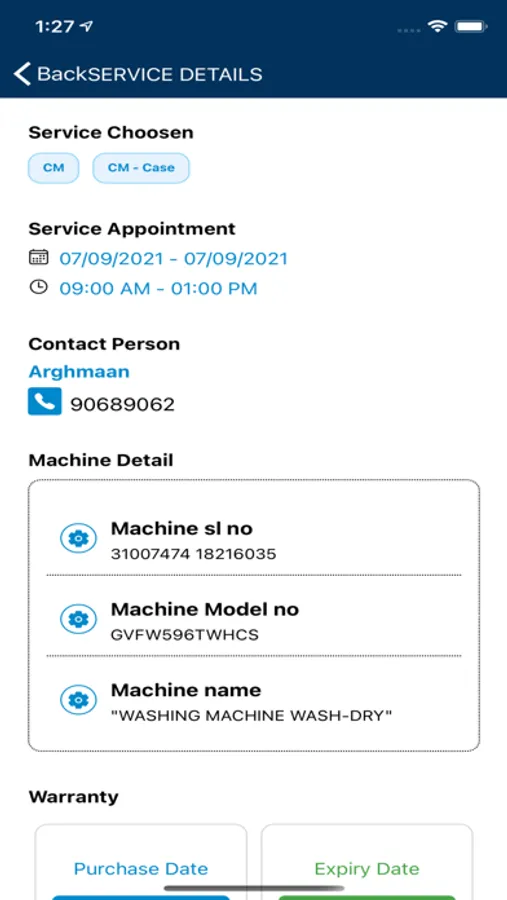
Task: Select the CM service tag
Action: 53,168
